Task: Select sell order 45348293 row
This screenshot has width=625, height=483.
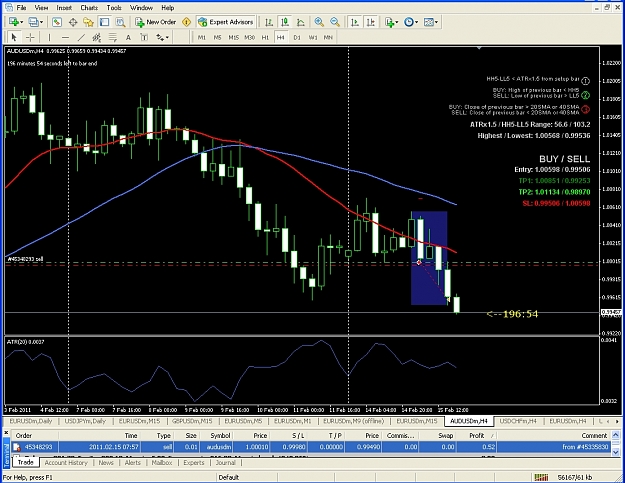Action: point(311,447)
